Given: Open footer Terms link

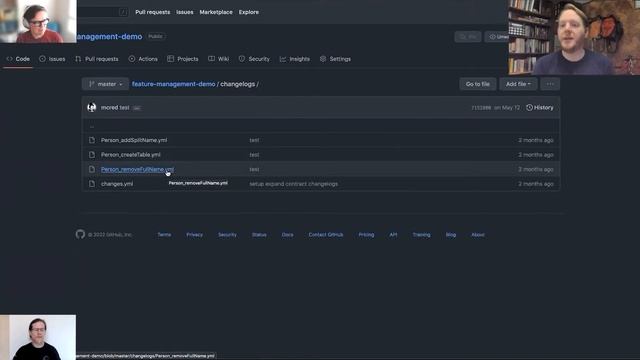Looking at the screenshot, I should click(x=164, y=235).
